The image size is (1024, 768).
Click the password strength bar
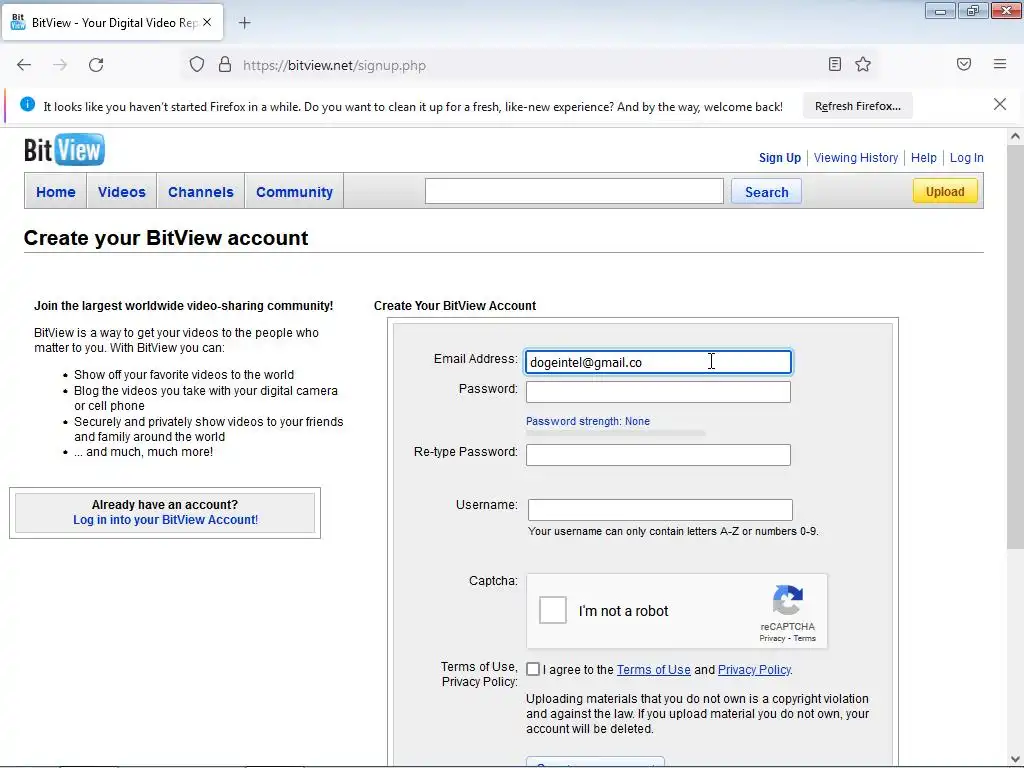(x=616, y=433)
